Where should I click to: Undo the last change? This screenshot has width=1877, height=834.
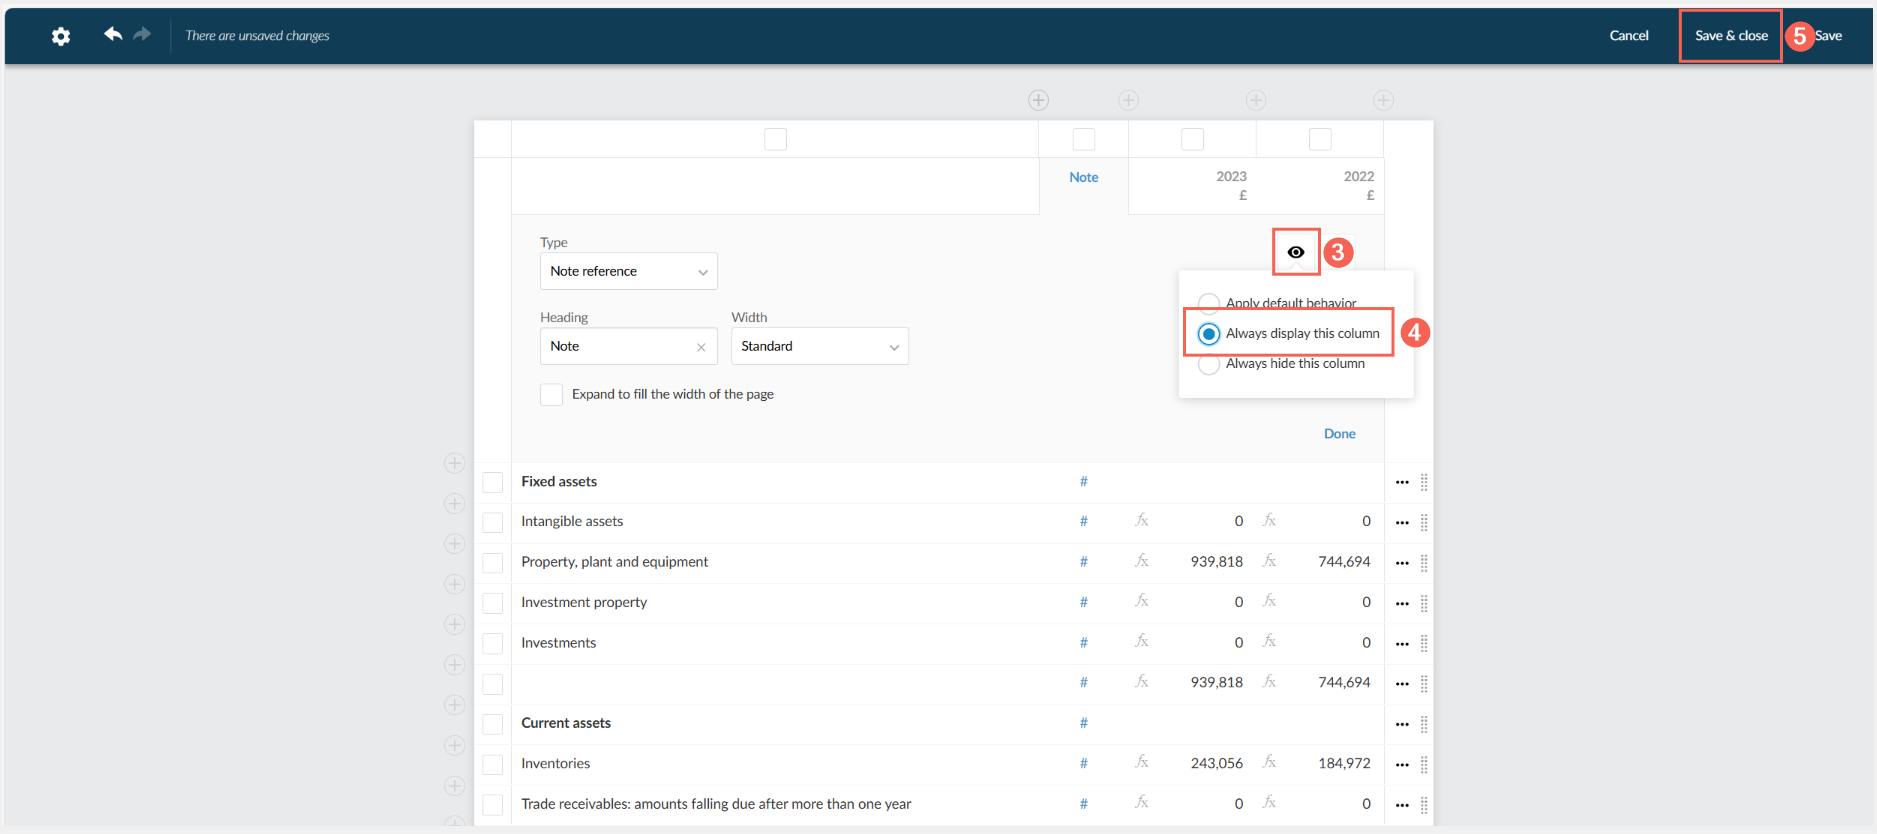click(113, 34)
